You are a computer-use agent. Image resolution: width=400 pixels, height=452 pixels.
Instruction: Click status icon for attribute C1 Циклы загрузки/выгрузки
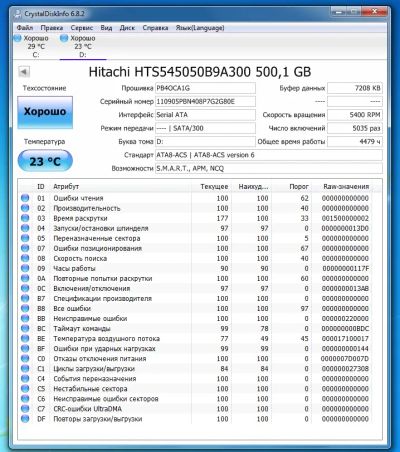click(x=25, y=368)
